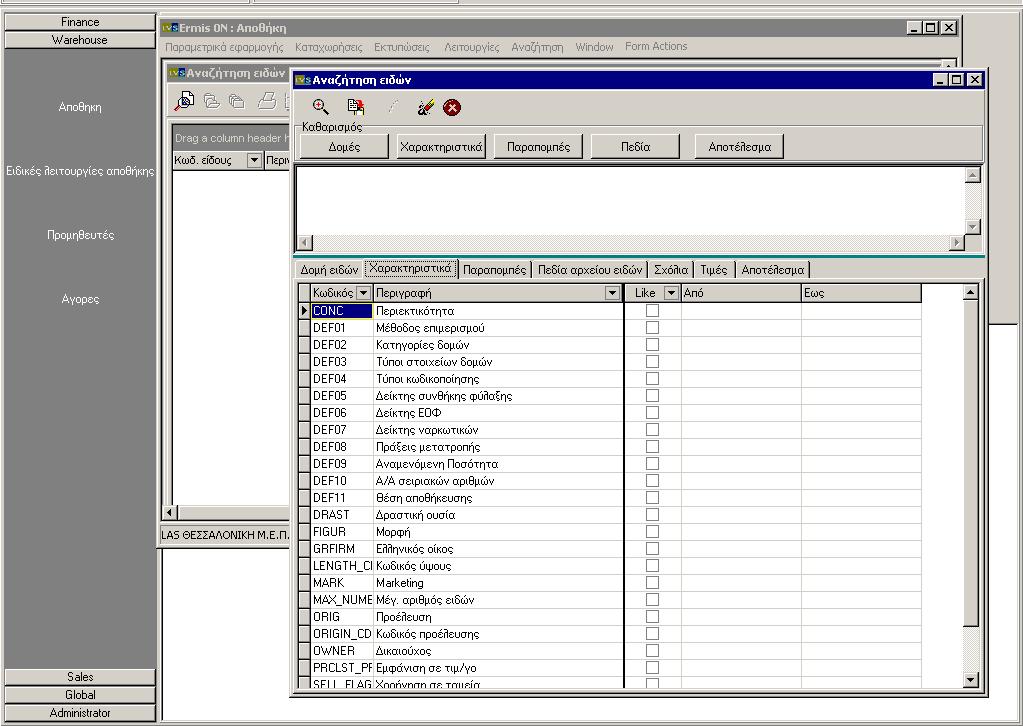1023x726 pixels.
Task: Select the Δείκτης ναρκωτικών description cell
Action: pos(498,430)
